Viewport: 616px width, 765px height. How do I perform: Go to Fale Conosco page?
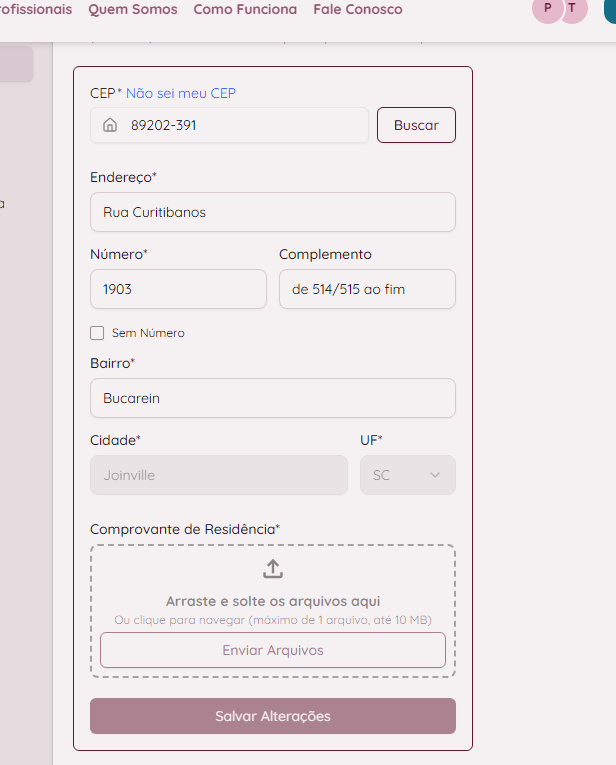click(358, 9)
